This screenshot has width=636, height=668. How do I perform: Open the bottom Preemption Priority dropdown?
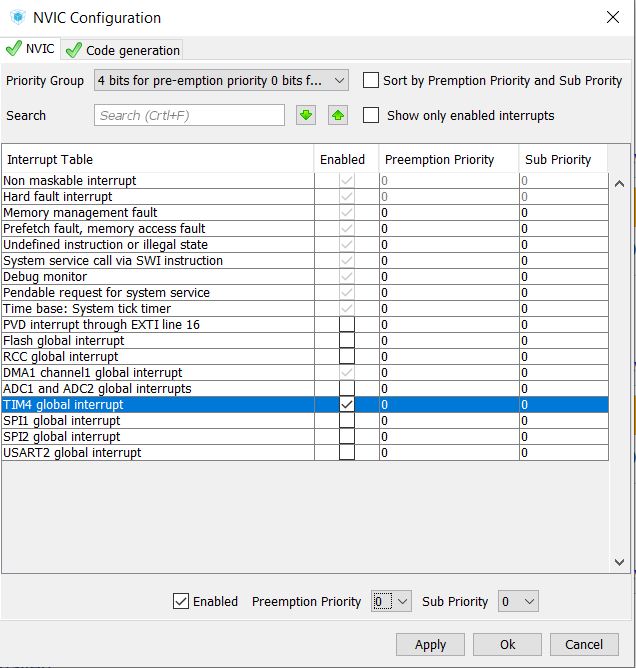click(391, 601)
